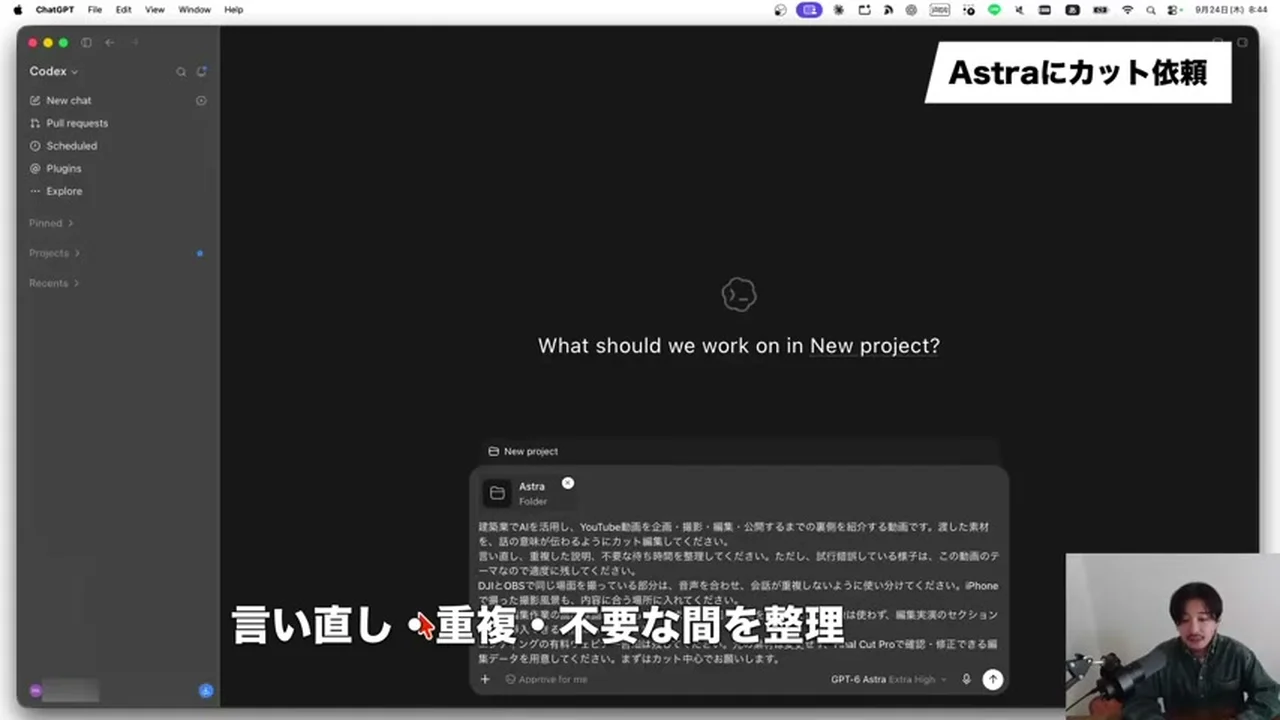Toggle the sidebar panel icon
The height and width of the screenshot is (720, 1280).
pyautogui.click(x=86, y=43)
